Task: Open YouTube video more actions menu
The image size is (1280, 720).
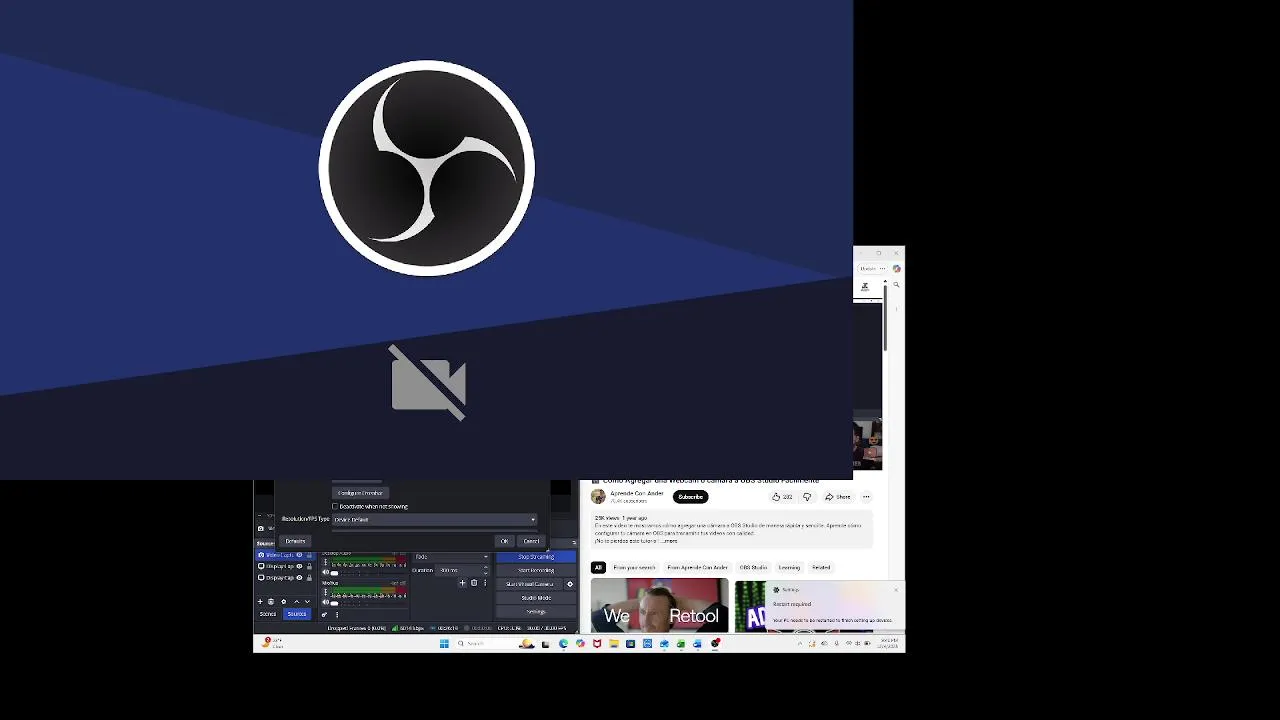Action: click(x=866, y=497)
